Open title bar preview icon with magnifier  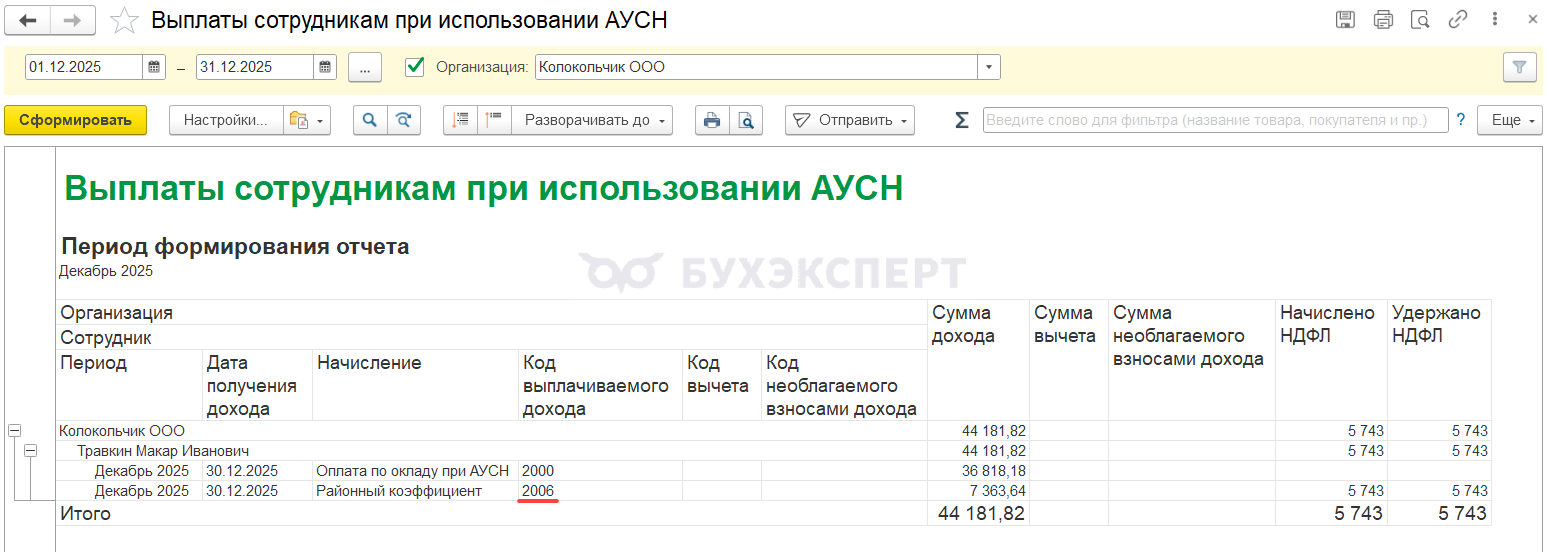1420,19
